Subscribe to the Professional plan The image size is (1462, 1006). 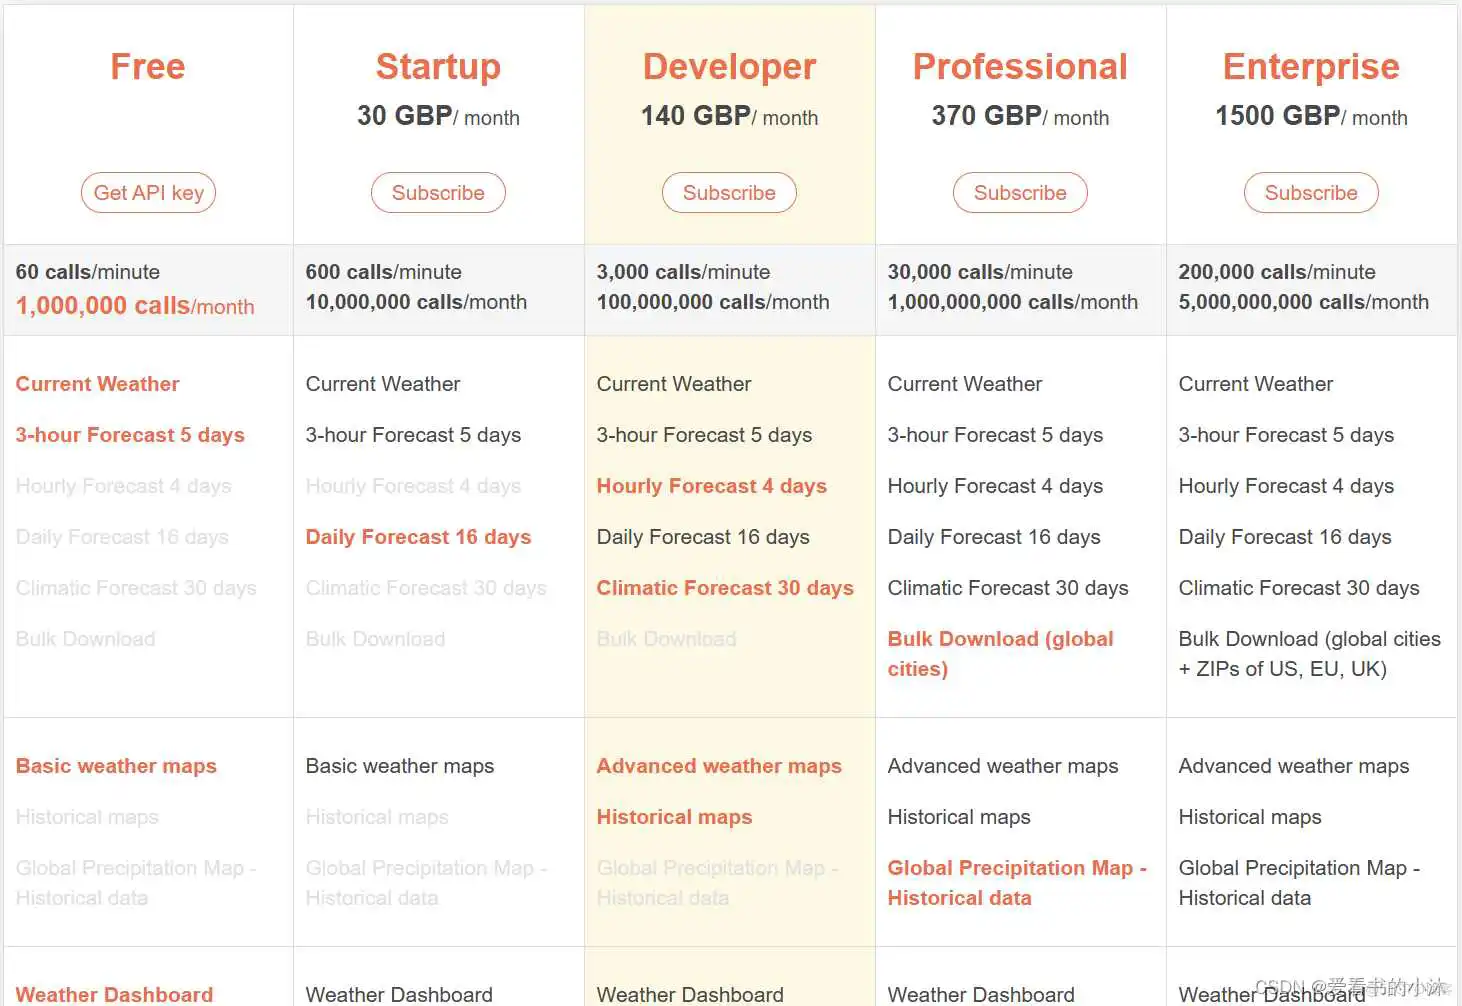[1020, 193]
